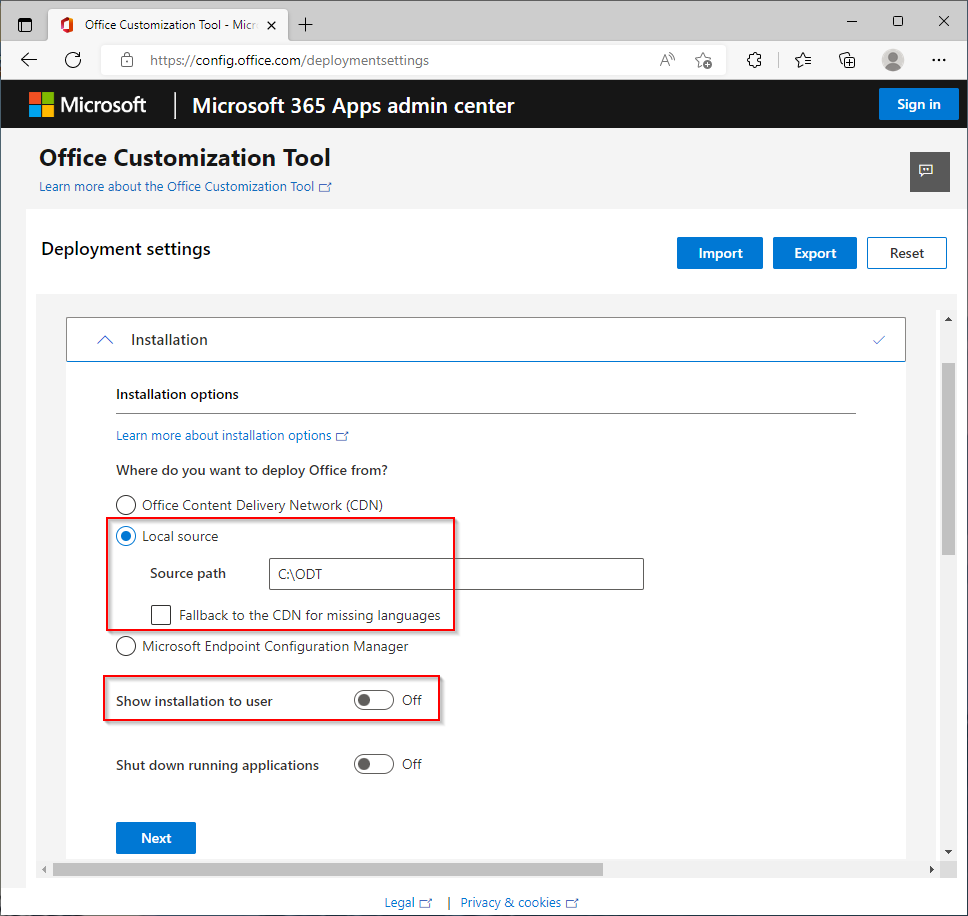Click the browser profile avatar
This screenshot has width=968, height=916.
893,60
